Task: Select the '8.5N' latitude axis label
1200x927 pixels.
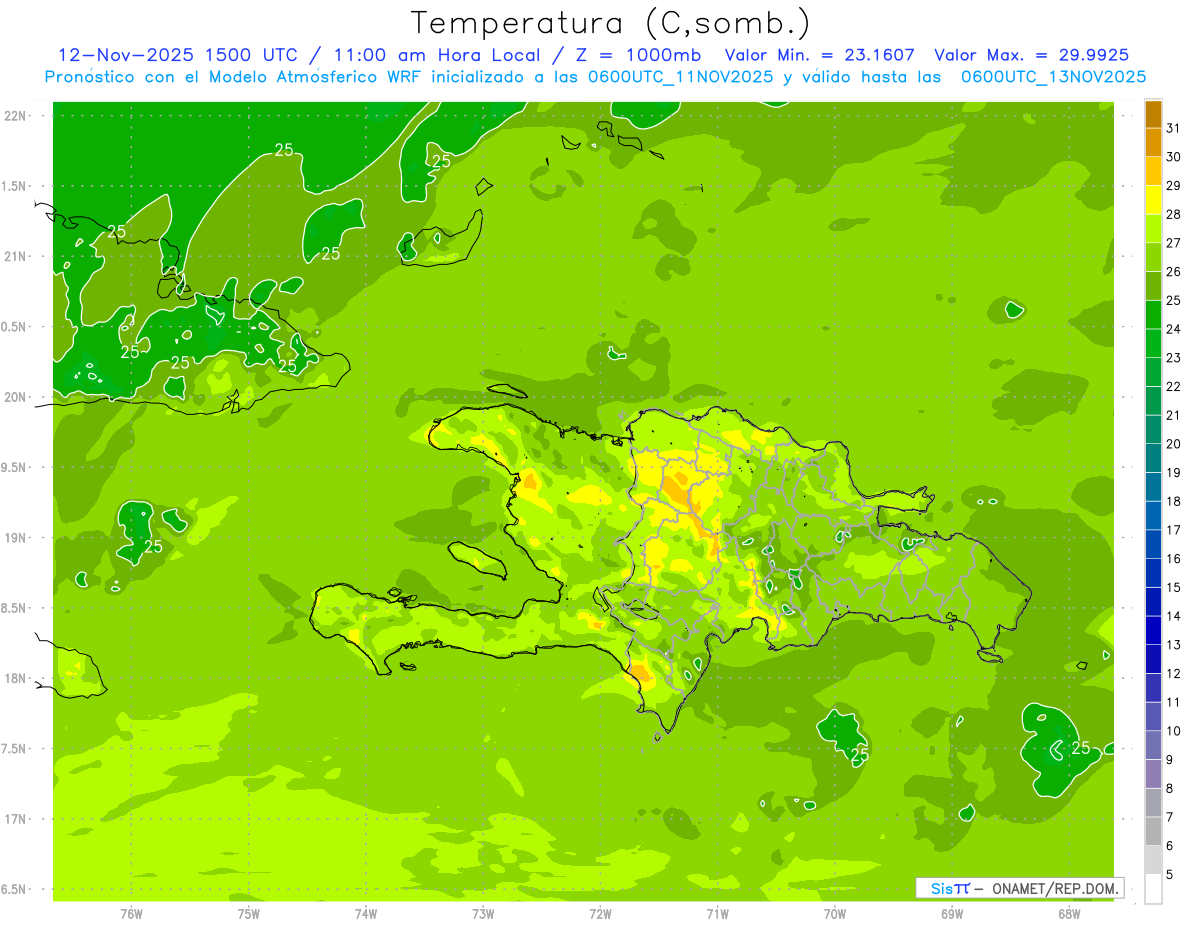Action: pyautogui.click(x=14, y=608)
